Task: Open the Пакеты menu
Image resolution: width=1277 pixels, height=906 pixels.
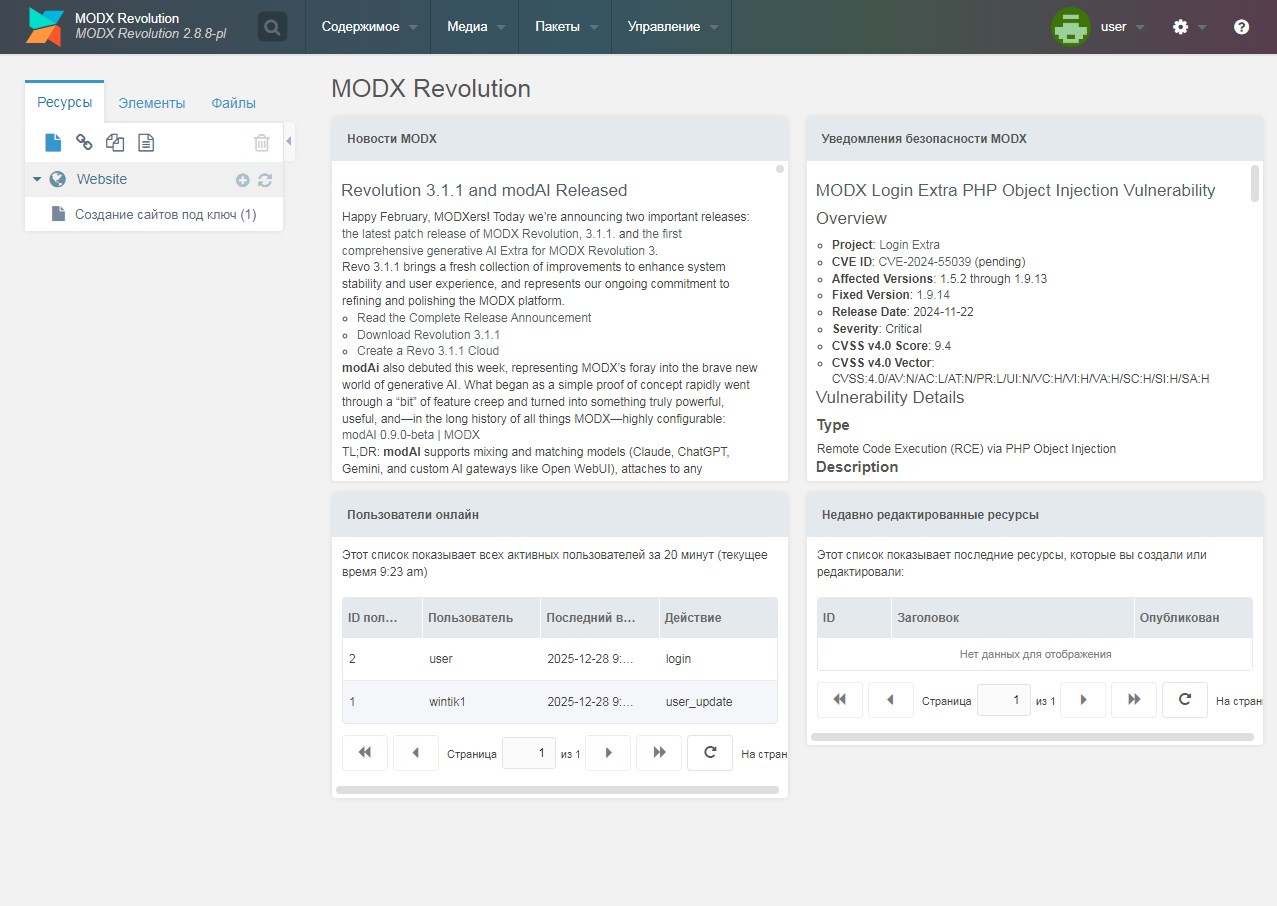Action: (564, 27)
